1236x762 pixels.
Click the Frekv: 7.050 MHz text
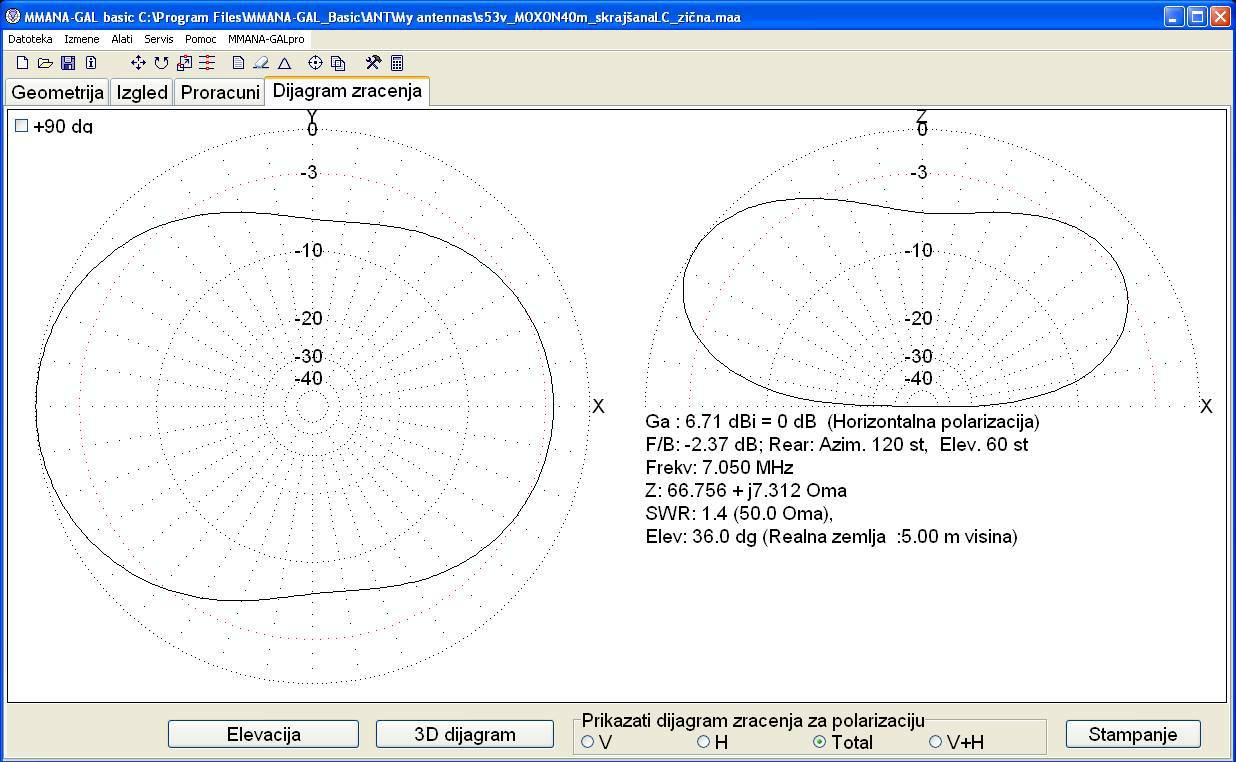pos(720,468)
